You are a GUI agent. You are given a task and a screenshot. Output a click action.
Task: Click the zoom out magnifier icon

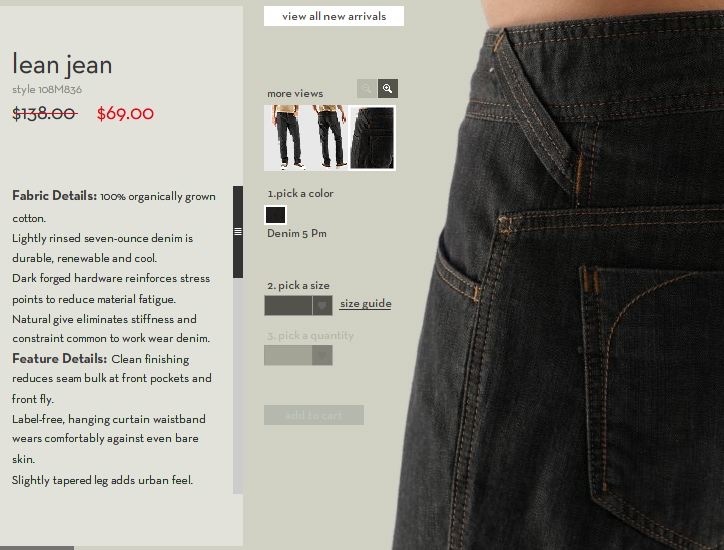tap(367, 88)
